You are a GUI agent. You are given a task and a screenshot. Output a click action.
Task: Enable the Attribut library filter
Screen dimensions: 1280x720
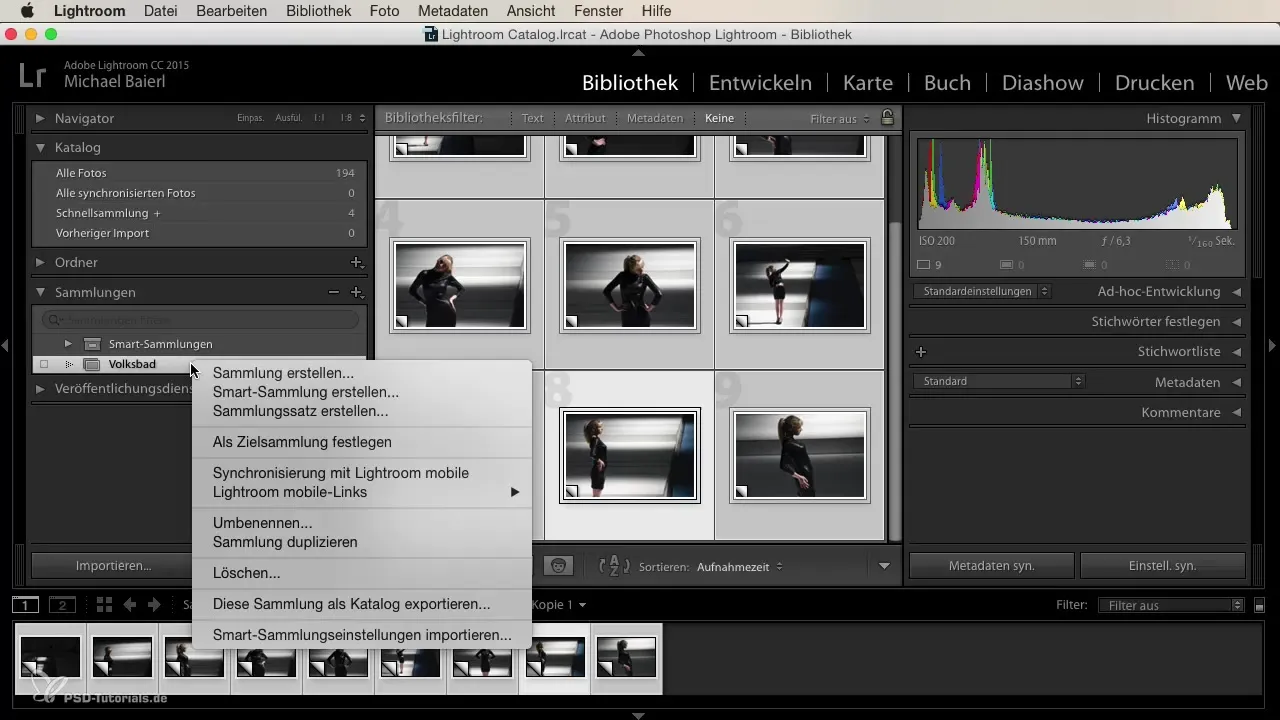pyautogui.click(x=585, y=118)
